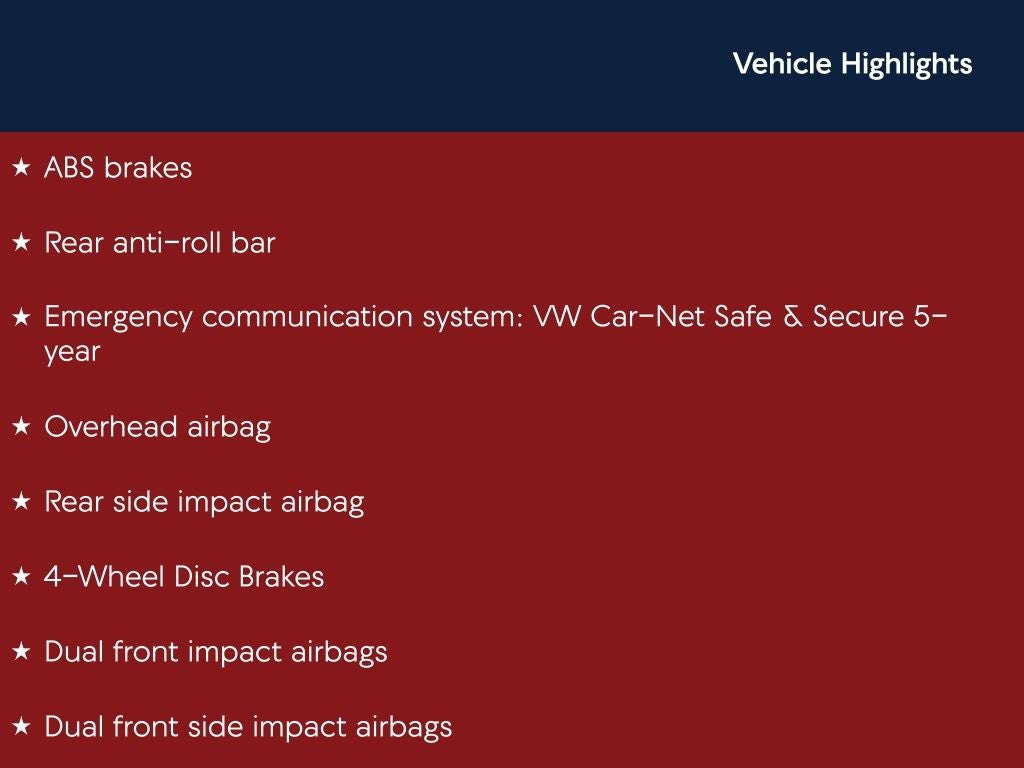Select the ABS brakes text
Viewport: 1024px width, 768px height.
[x=118, y=168]
